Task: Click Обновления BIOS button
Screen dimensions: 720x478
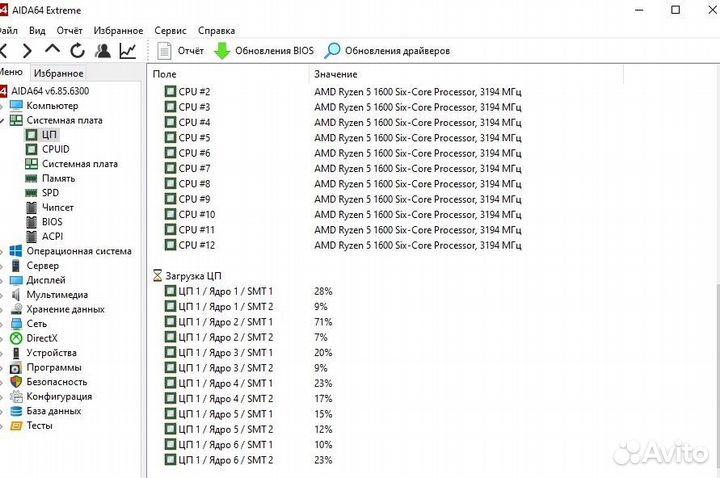Action: pos(264,51)
